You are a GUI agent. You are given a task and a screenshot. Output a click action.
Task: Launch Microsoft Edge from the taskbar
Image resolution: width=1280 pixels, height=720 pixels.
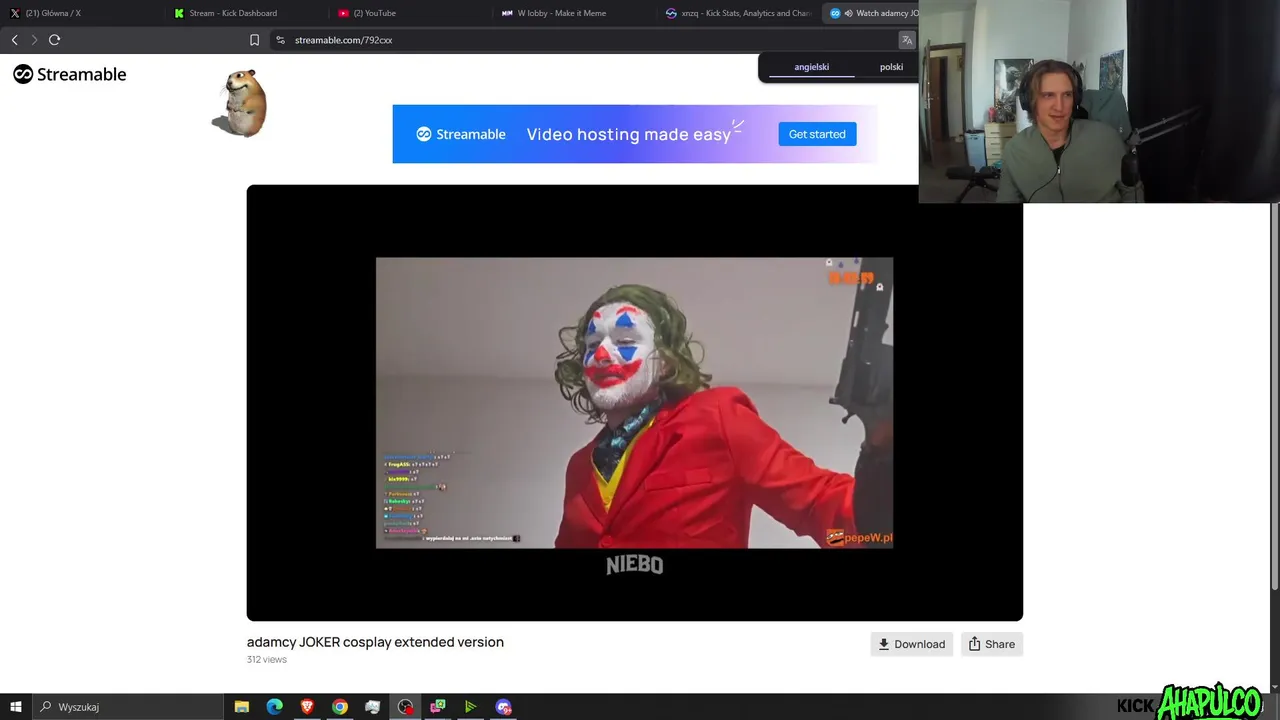tap(274, 707)
